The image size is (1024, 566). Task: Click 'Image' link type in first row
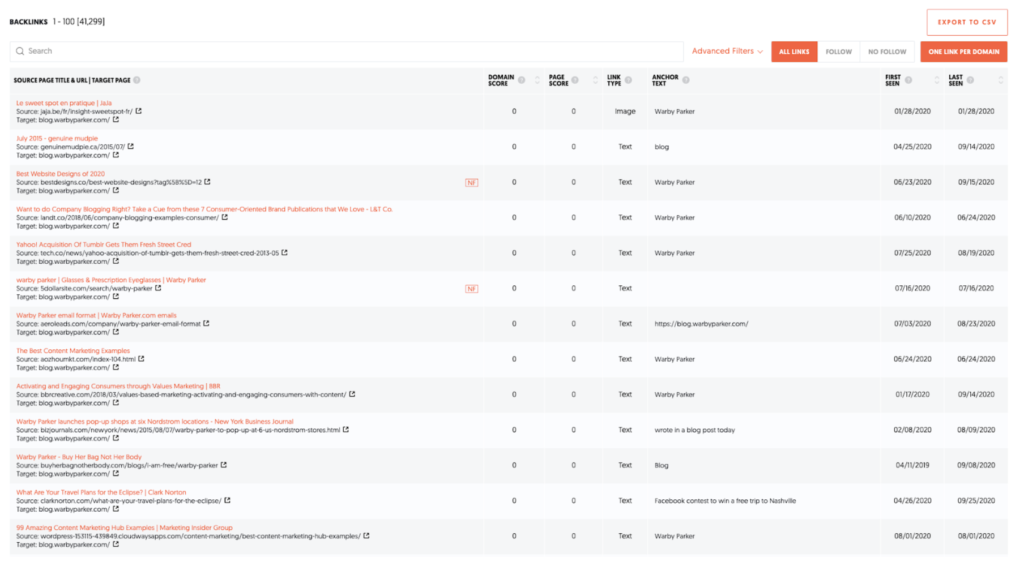625,111
